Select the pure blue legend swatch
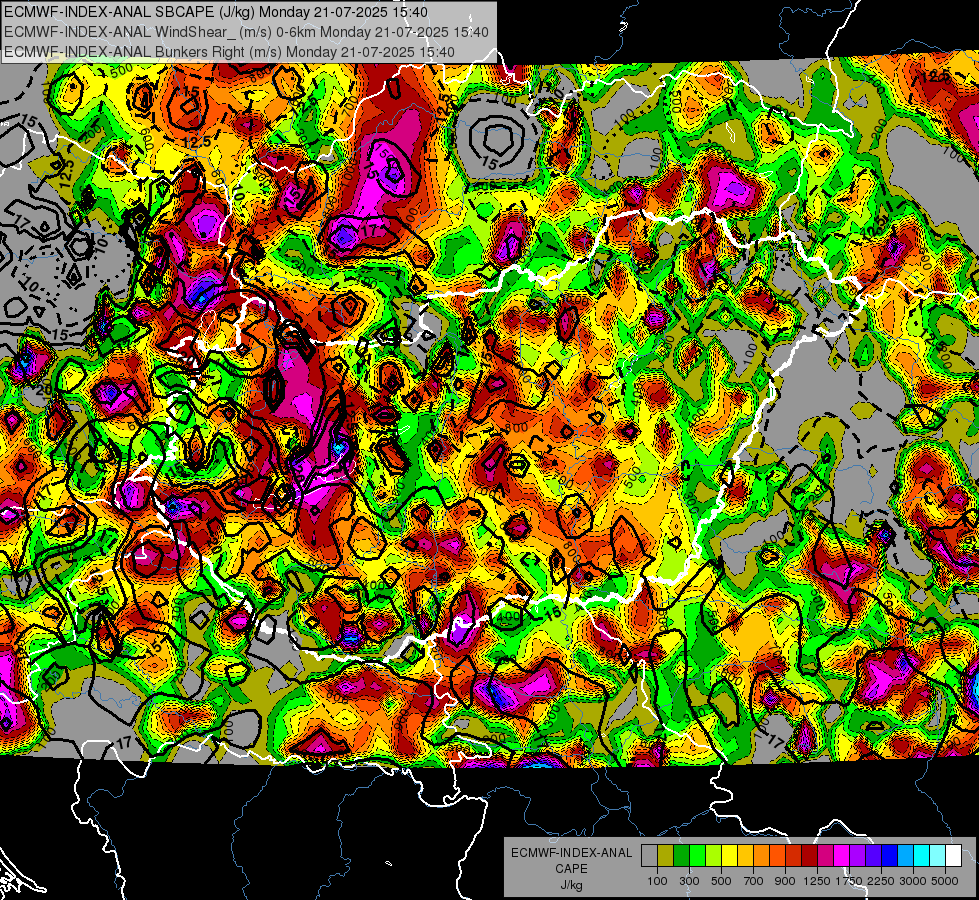979x900 pixels. [x=890, y=855]
